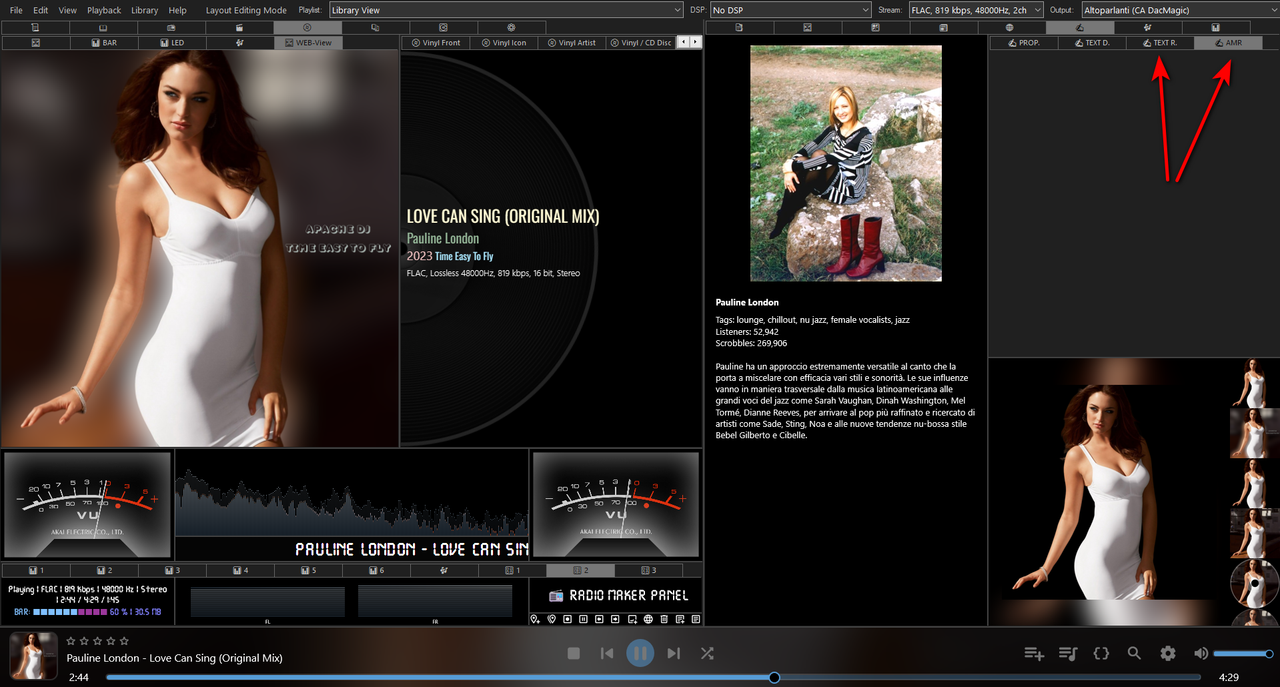Select the Vinyl Artist tab

[x=572, y=43]
